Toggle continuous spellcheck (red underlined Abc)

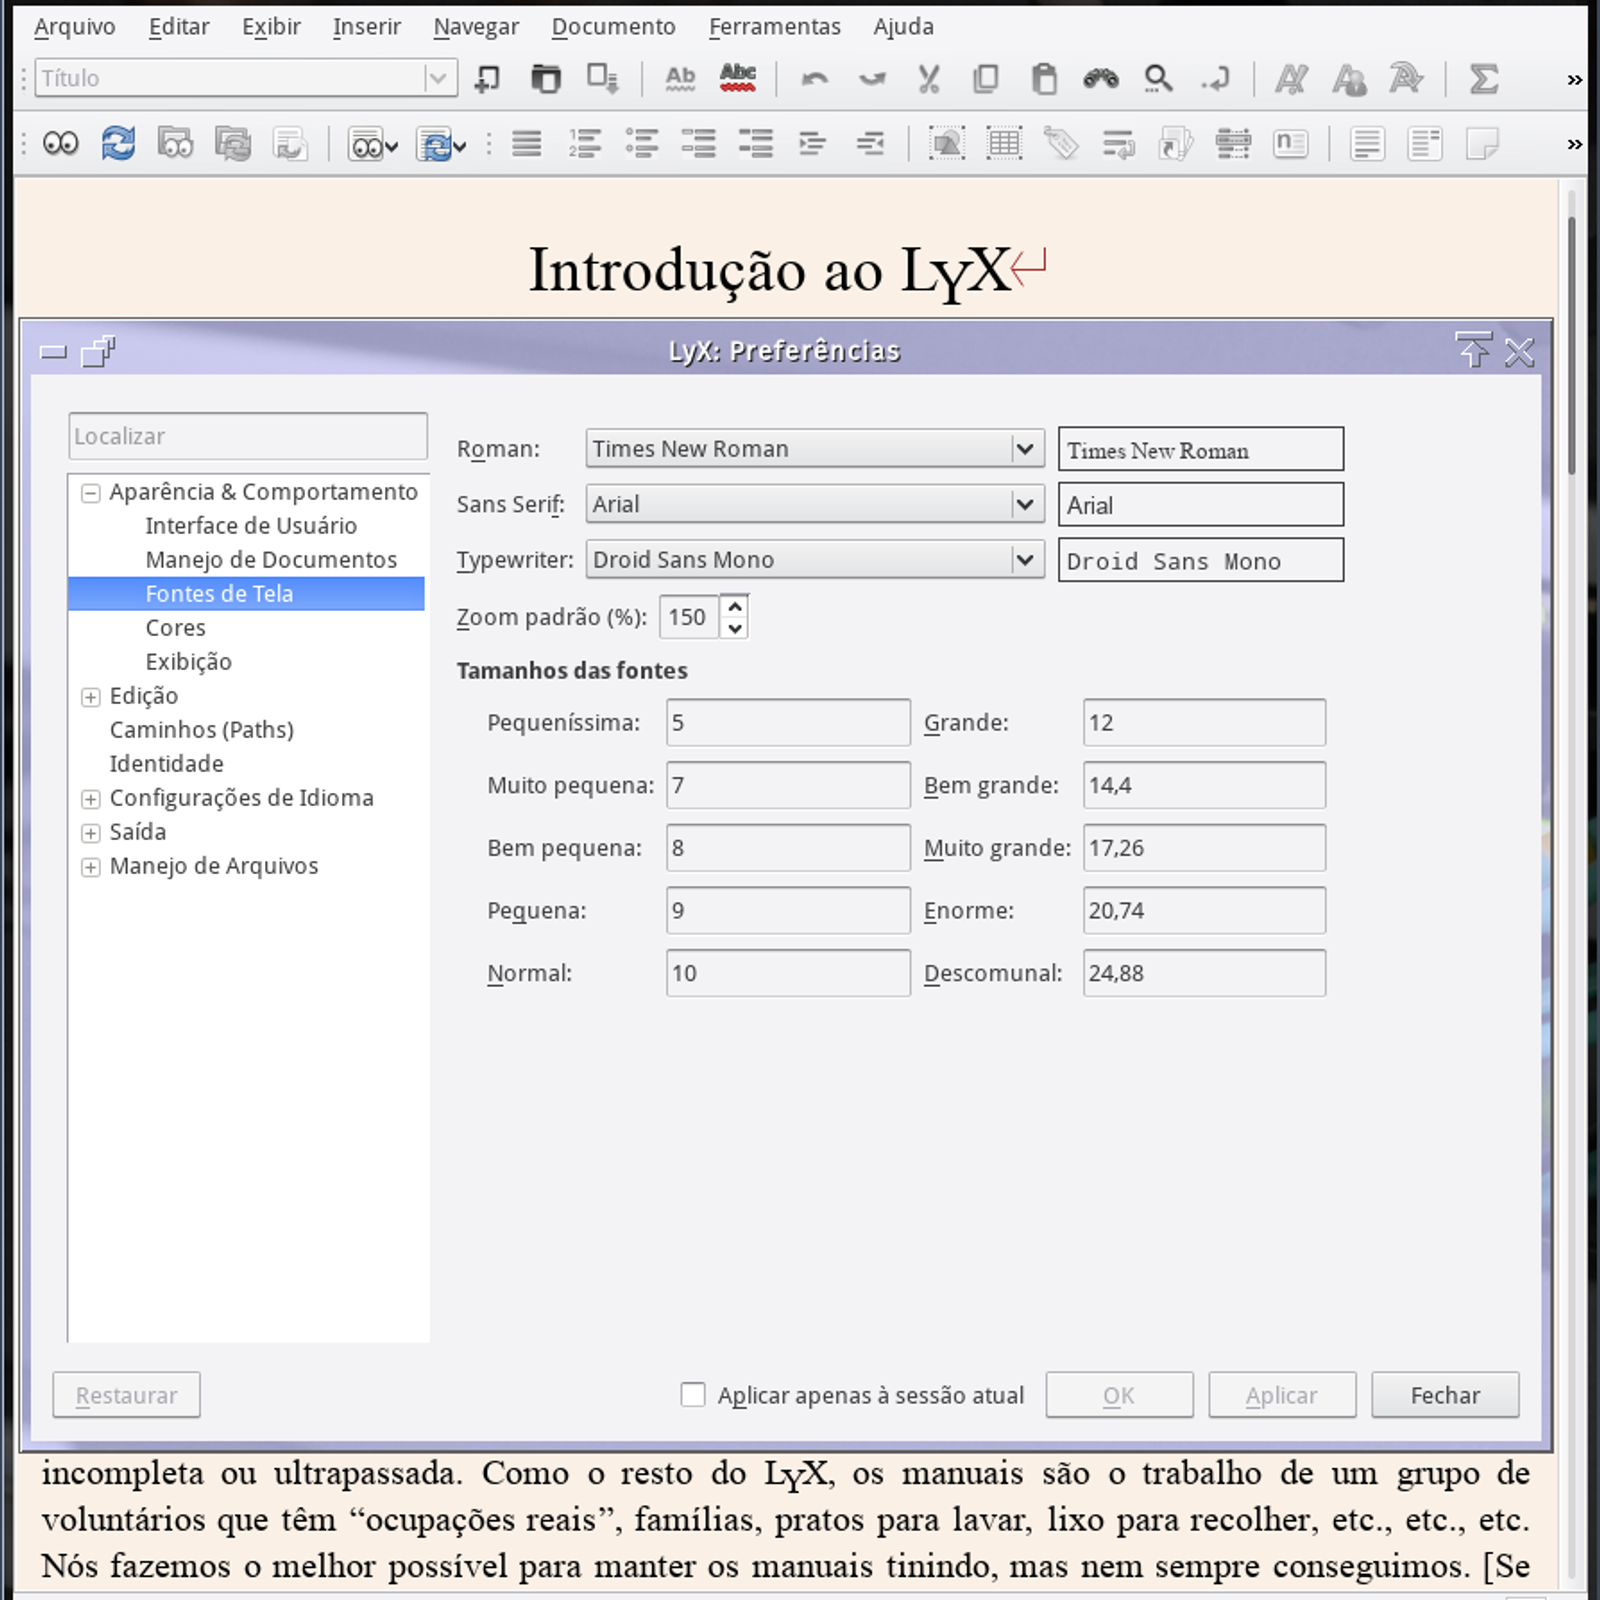738,78
